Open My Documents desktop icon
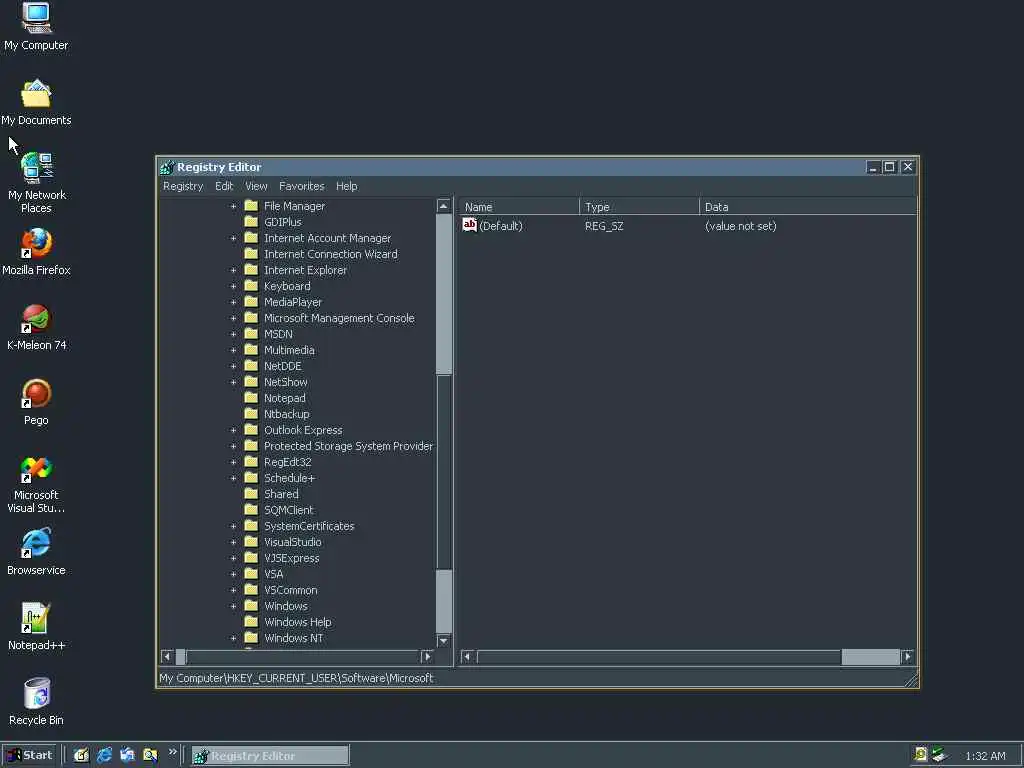 [36, 93]
